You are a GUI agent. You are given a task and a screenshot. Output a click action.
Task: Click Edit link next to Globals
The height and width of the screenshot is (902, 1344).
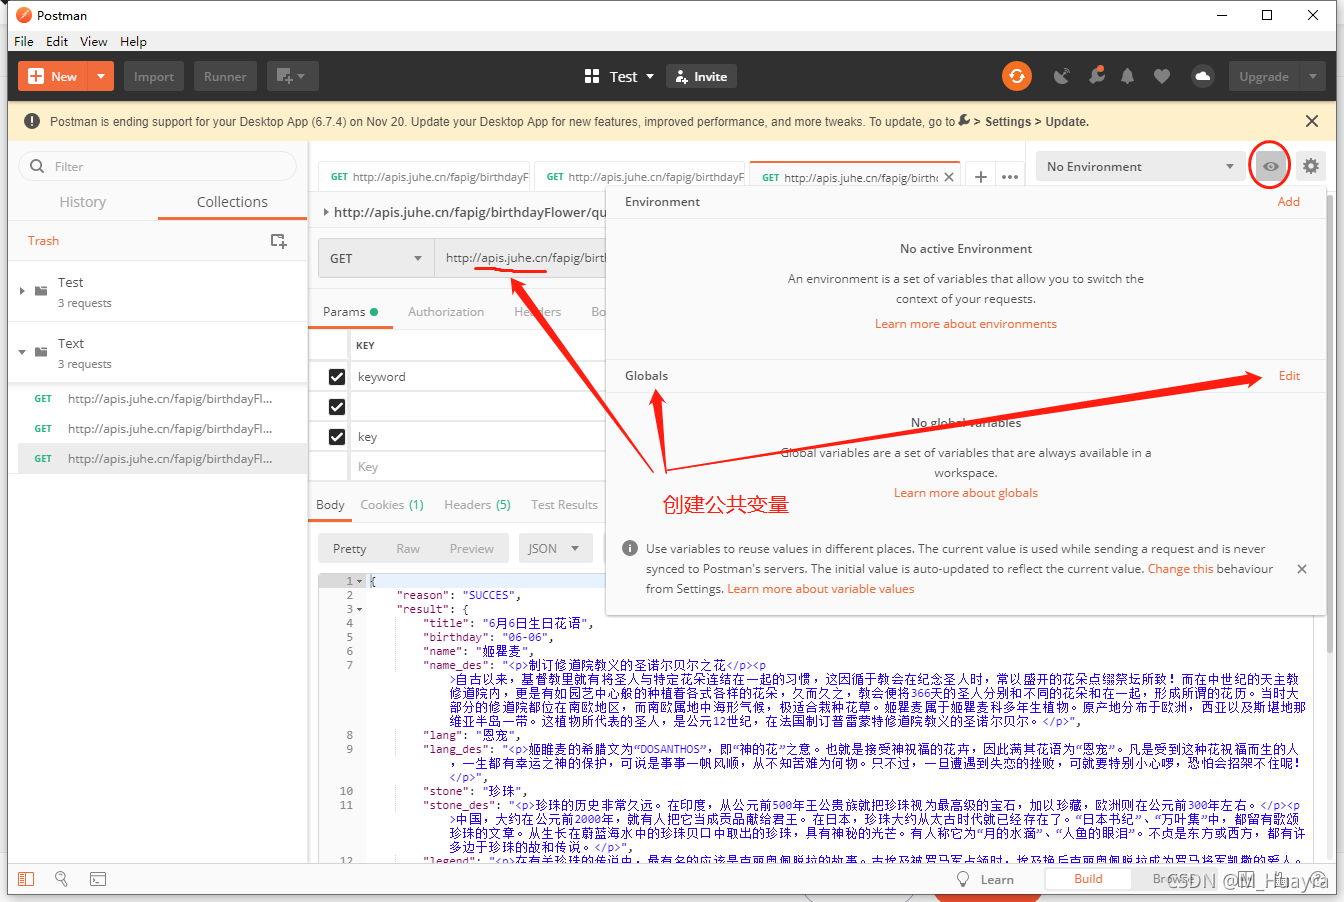1289,376
